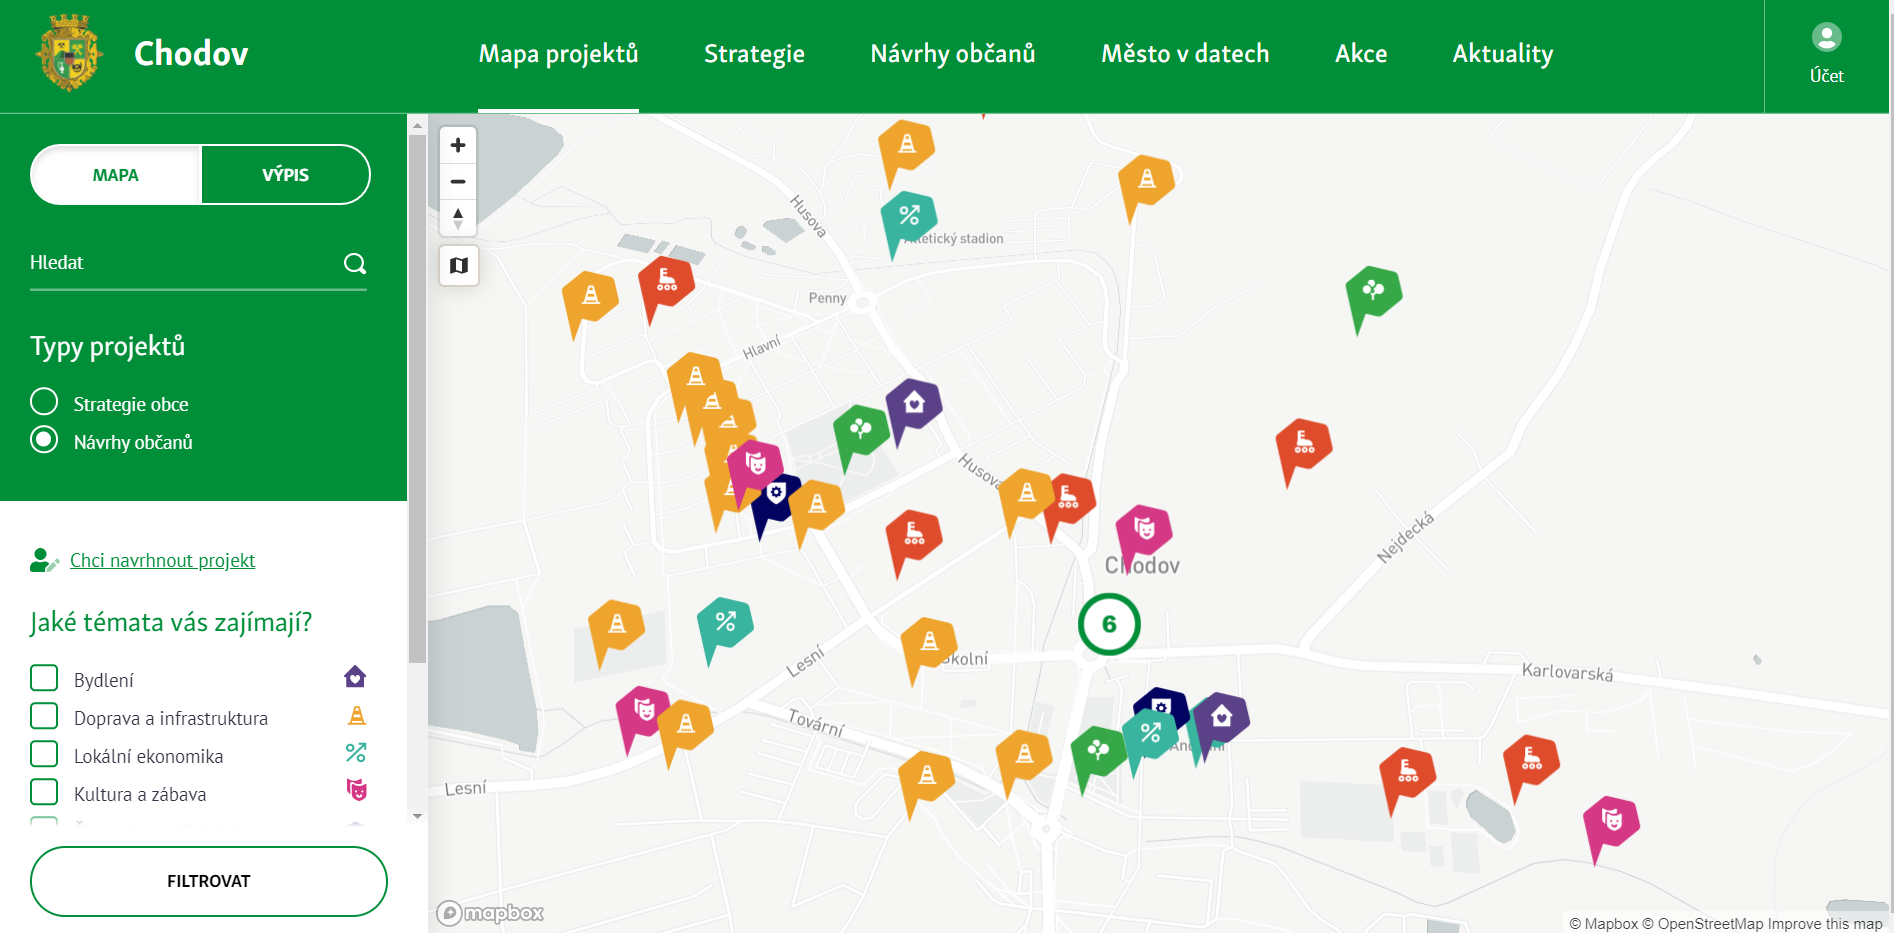
Task: Reset map bearing with the compass button
Action: tap(458, 218)
